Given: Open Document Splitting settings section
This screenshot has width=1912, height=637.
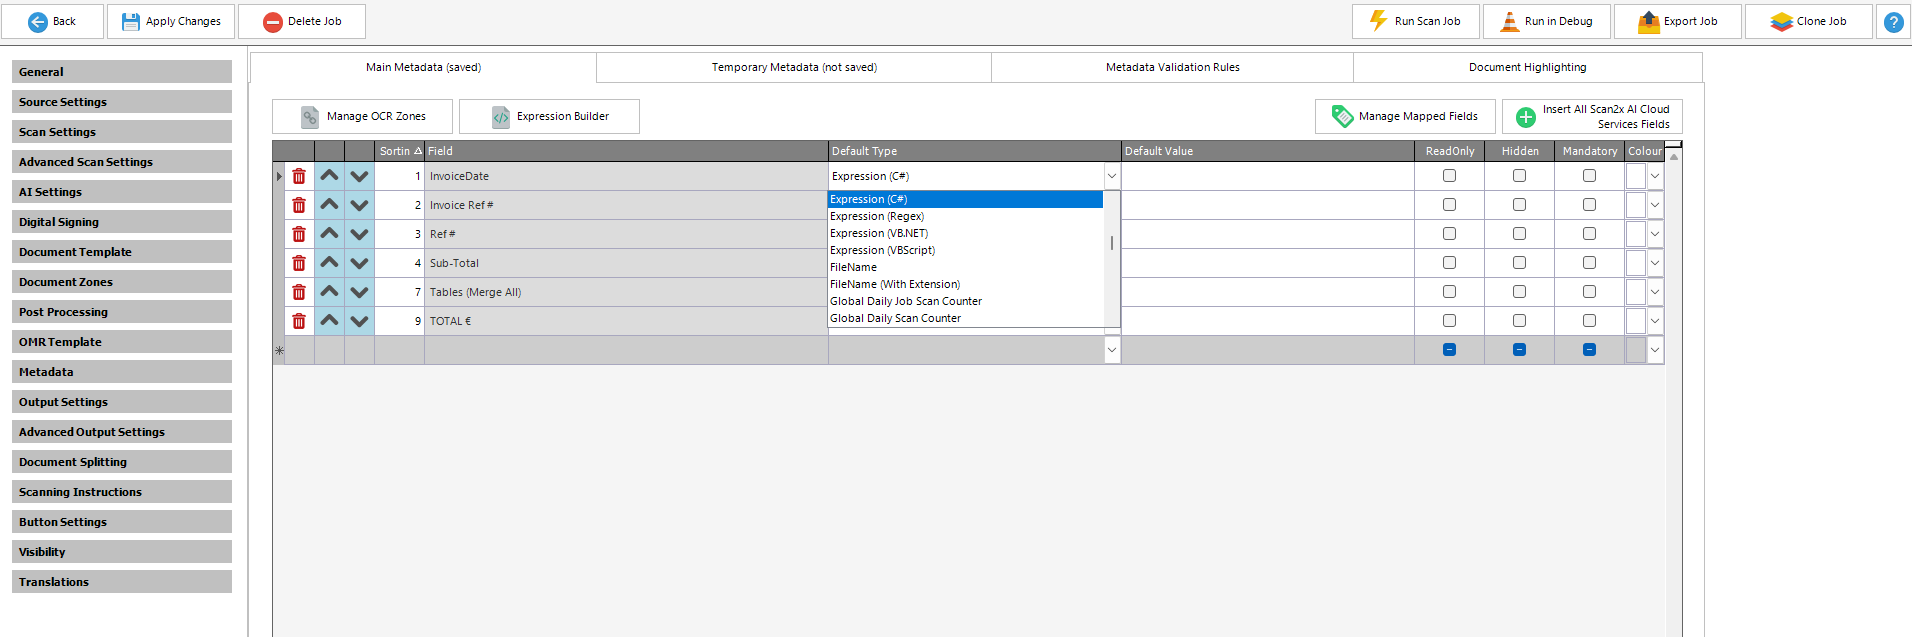Looking at the screenshot, I should [x=122, y=462].
